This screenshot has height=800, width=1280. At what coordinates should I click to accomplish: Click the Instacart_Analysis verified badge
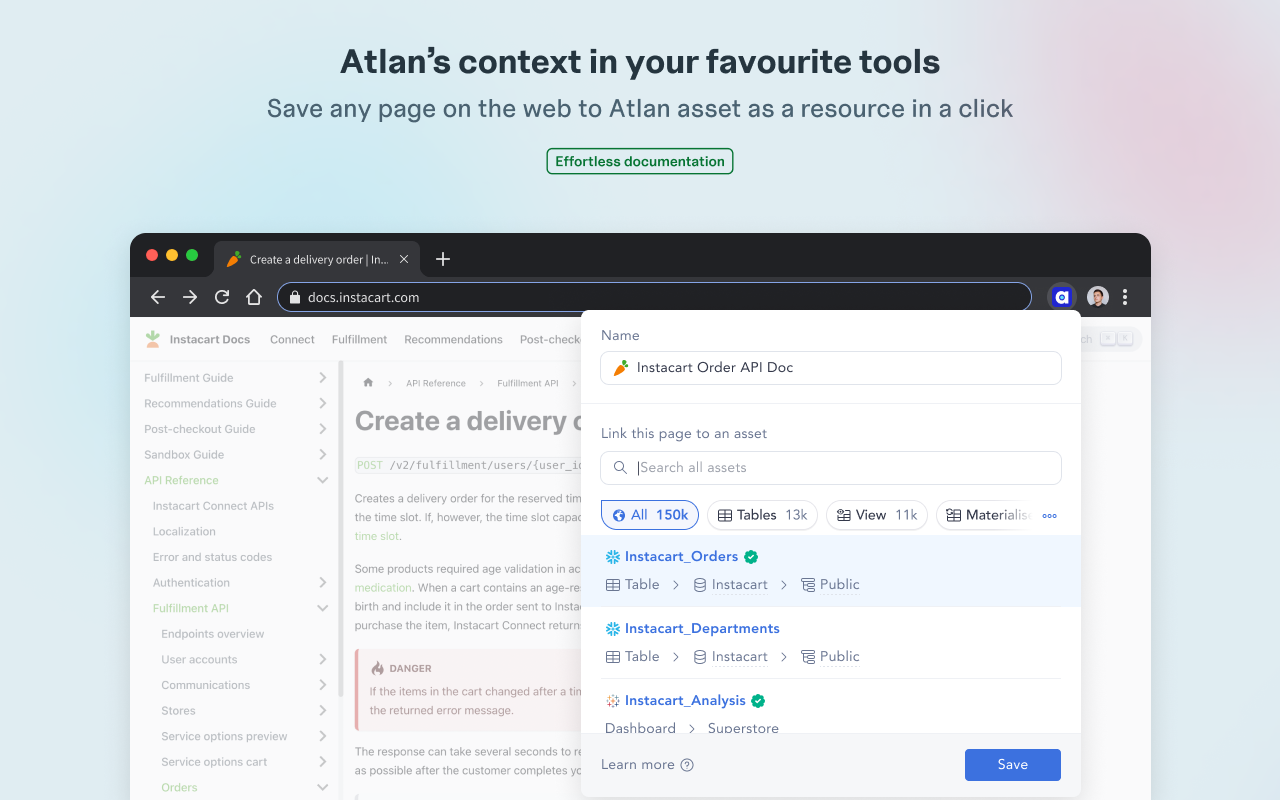click(758, 701)
